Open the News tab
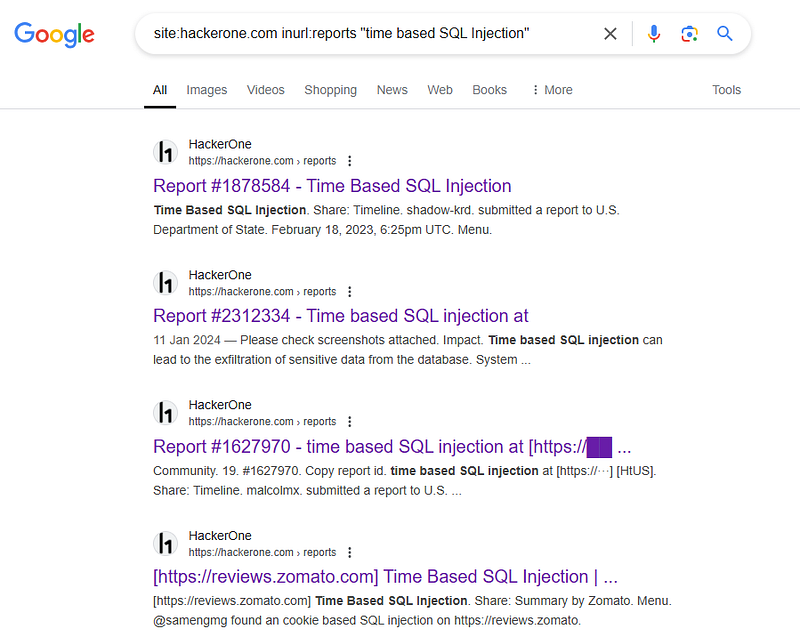 pyautogui.click(x=392, y=90)
